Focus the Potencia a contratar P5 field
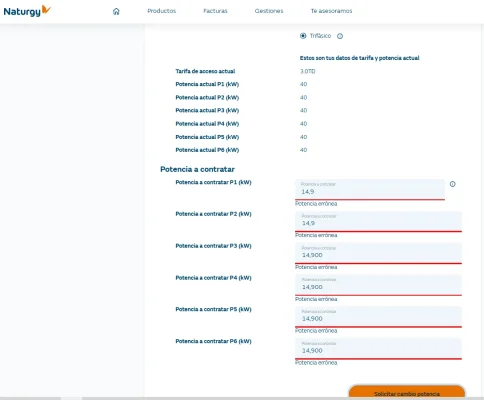This screenshot has height=400, width=484. 378,317
